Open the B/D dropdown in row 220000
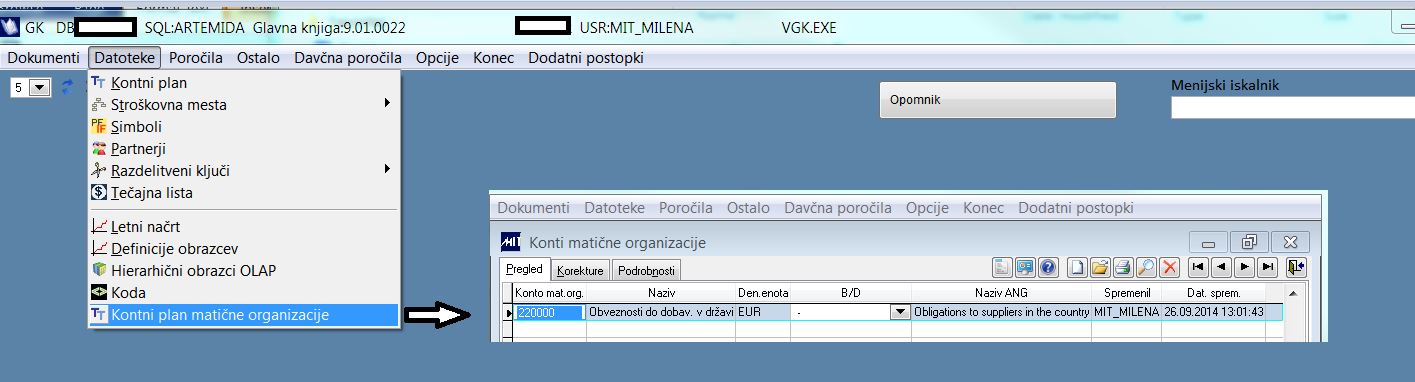The image size is (1415, 382). tap(900, 312)
